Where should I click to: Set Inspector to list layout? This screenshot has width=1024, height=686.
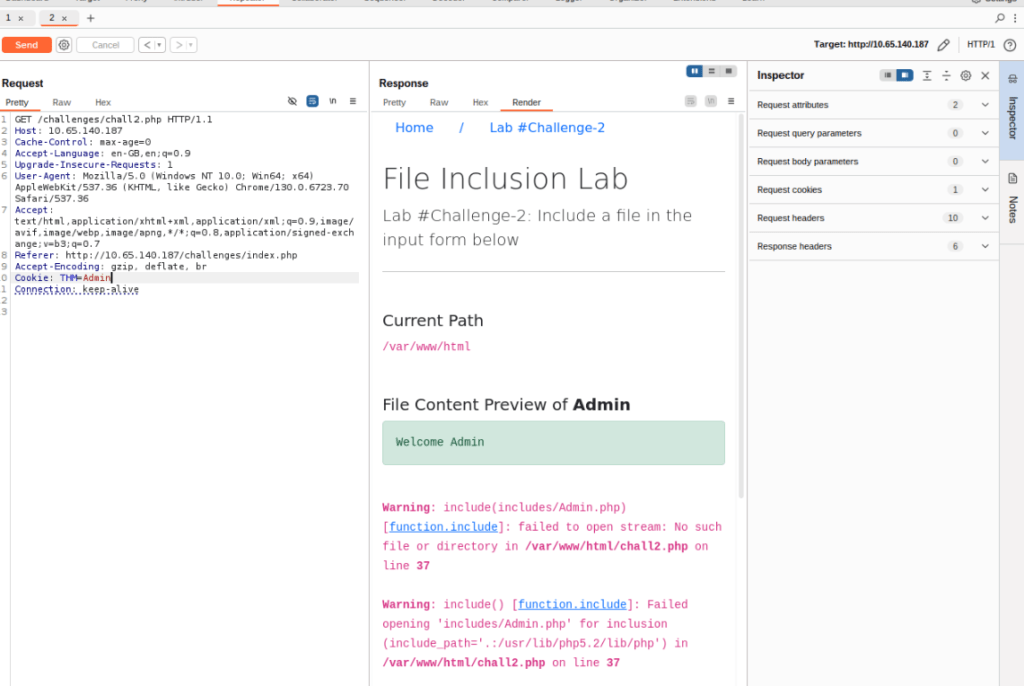[x=888, y=75]
